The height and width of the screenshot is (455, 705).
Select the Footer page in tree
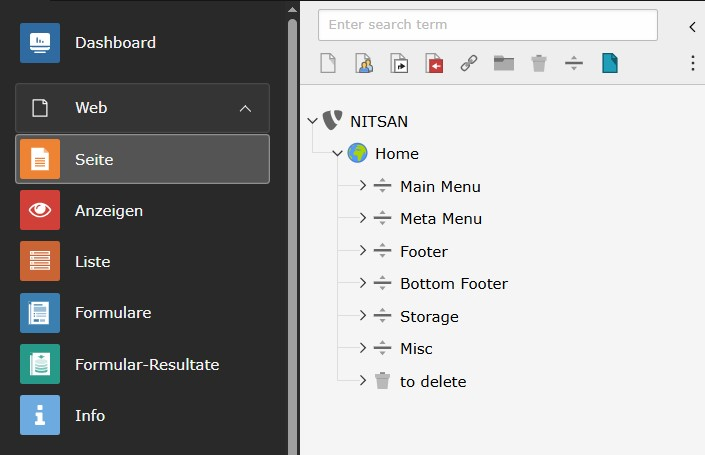pyautogui.click(x=423, y=252)
